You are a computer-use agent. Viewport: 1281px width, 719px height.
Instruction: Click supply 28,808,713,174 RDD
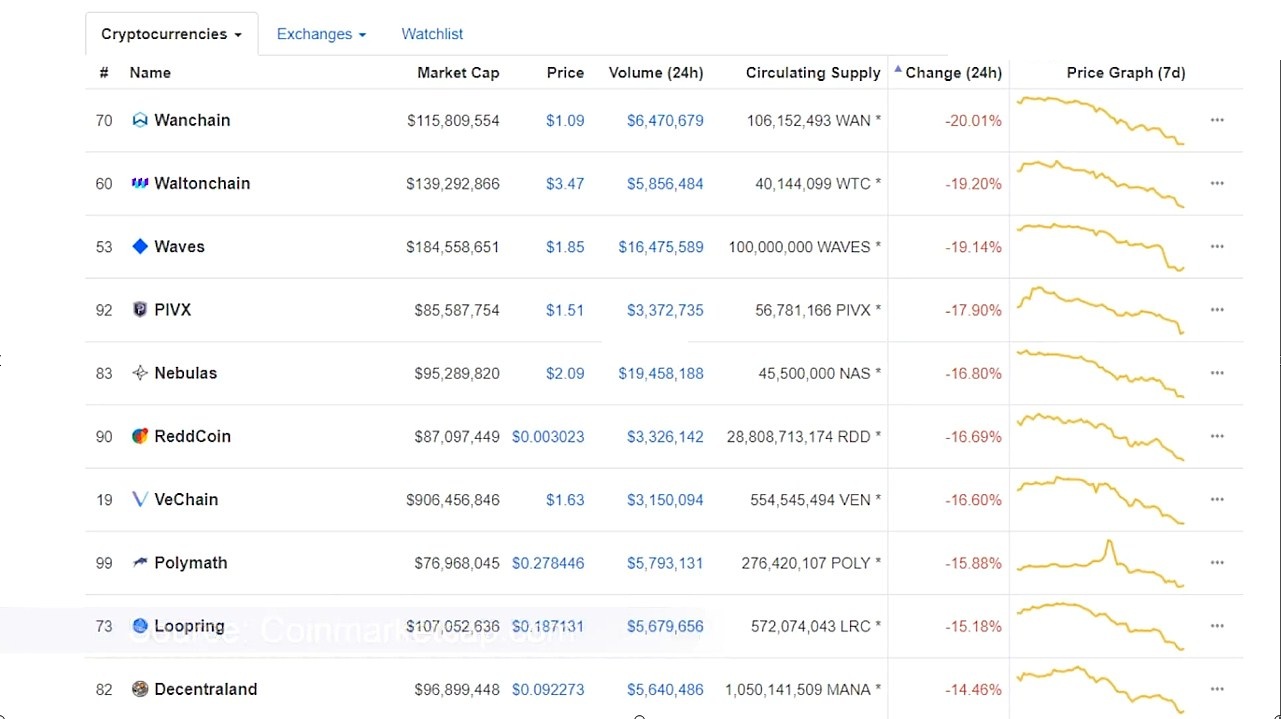pyautogui.click(x=804, y=436)
